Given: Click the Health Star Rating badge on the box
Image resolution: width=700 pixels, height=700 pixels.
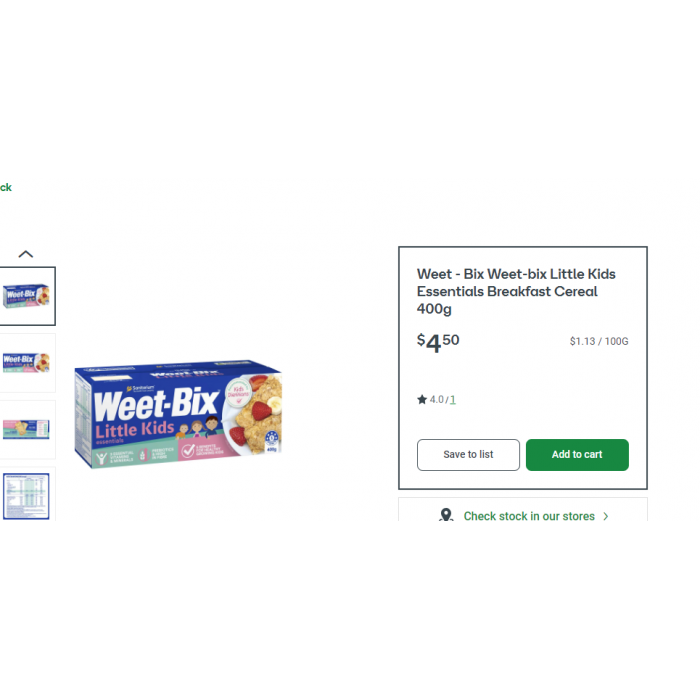Looking at the screenshot, I should [271, 439].
